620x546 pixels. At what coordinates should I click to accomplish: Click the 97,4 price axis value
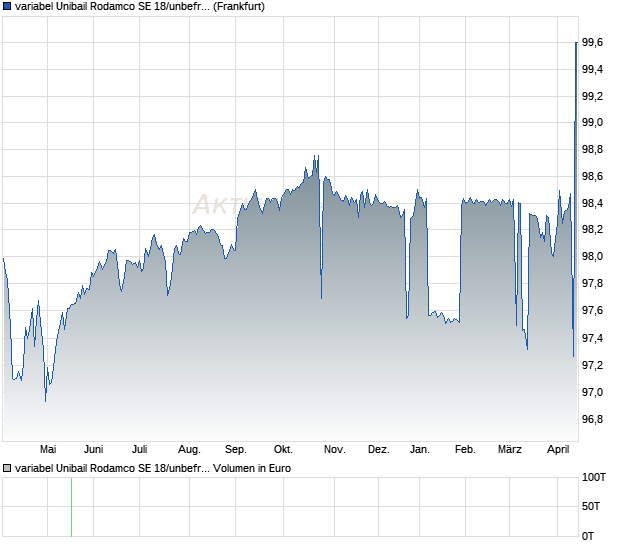click(593, 338)
